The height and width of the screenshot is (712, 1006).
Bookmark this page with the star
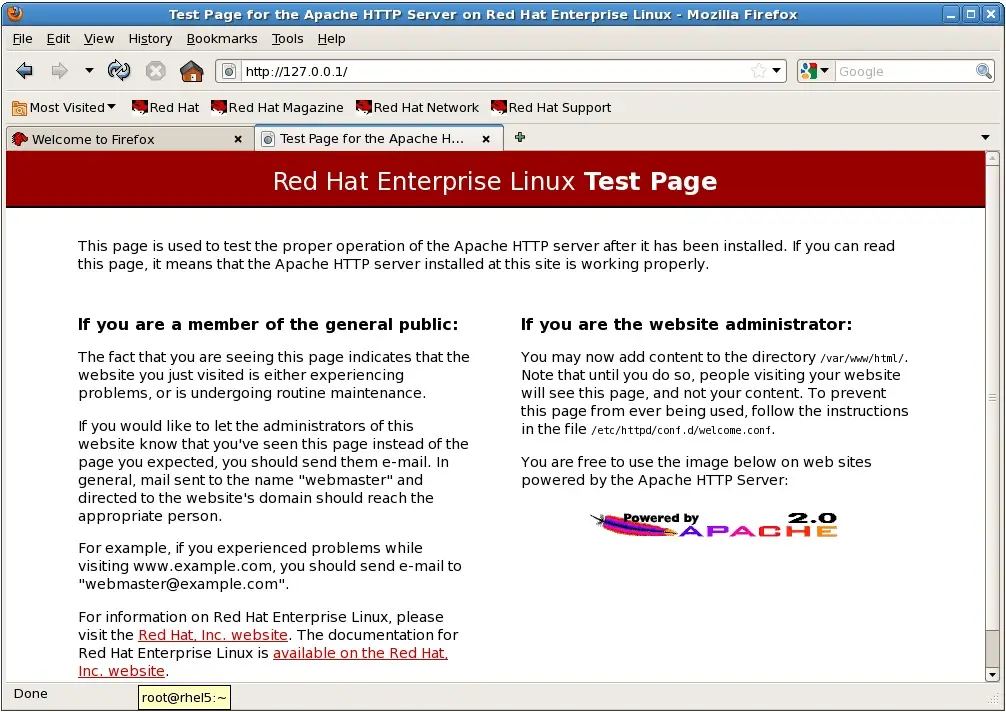coord(758,71)
